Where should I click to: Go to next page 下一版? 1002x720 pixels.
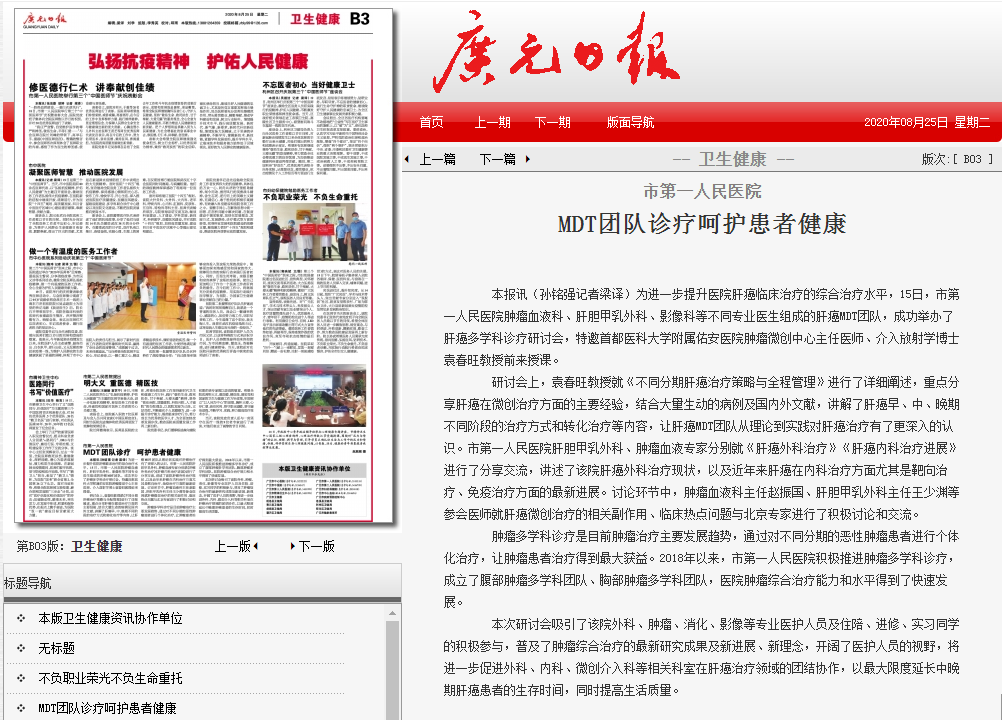[316, 546]
